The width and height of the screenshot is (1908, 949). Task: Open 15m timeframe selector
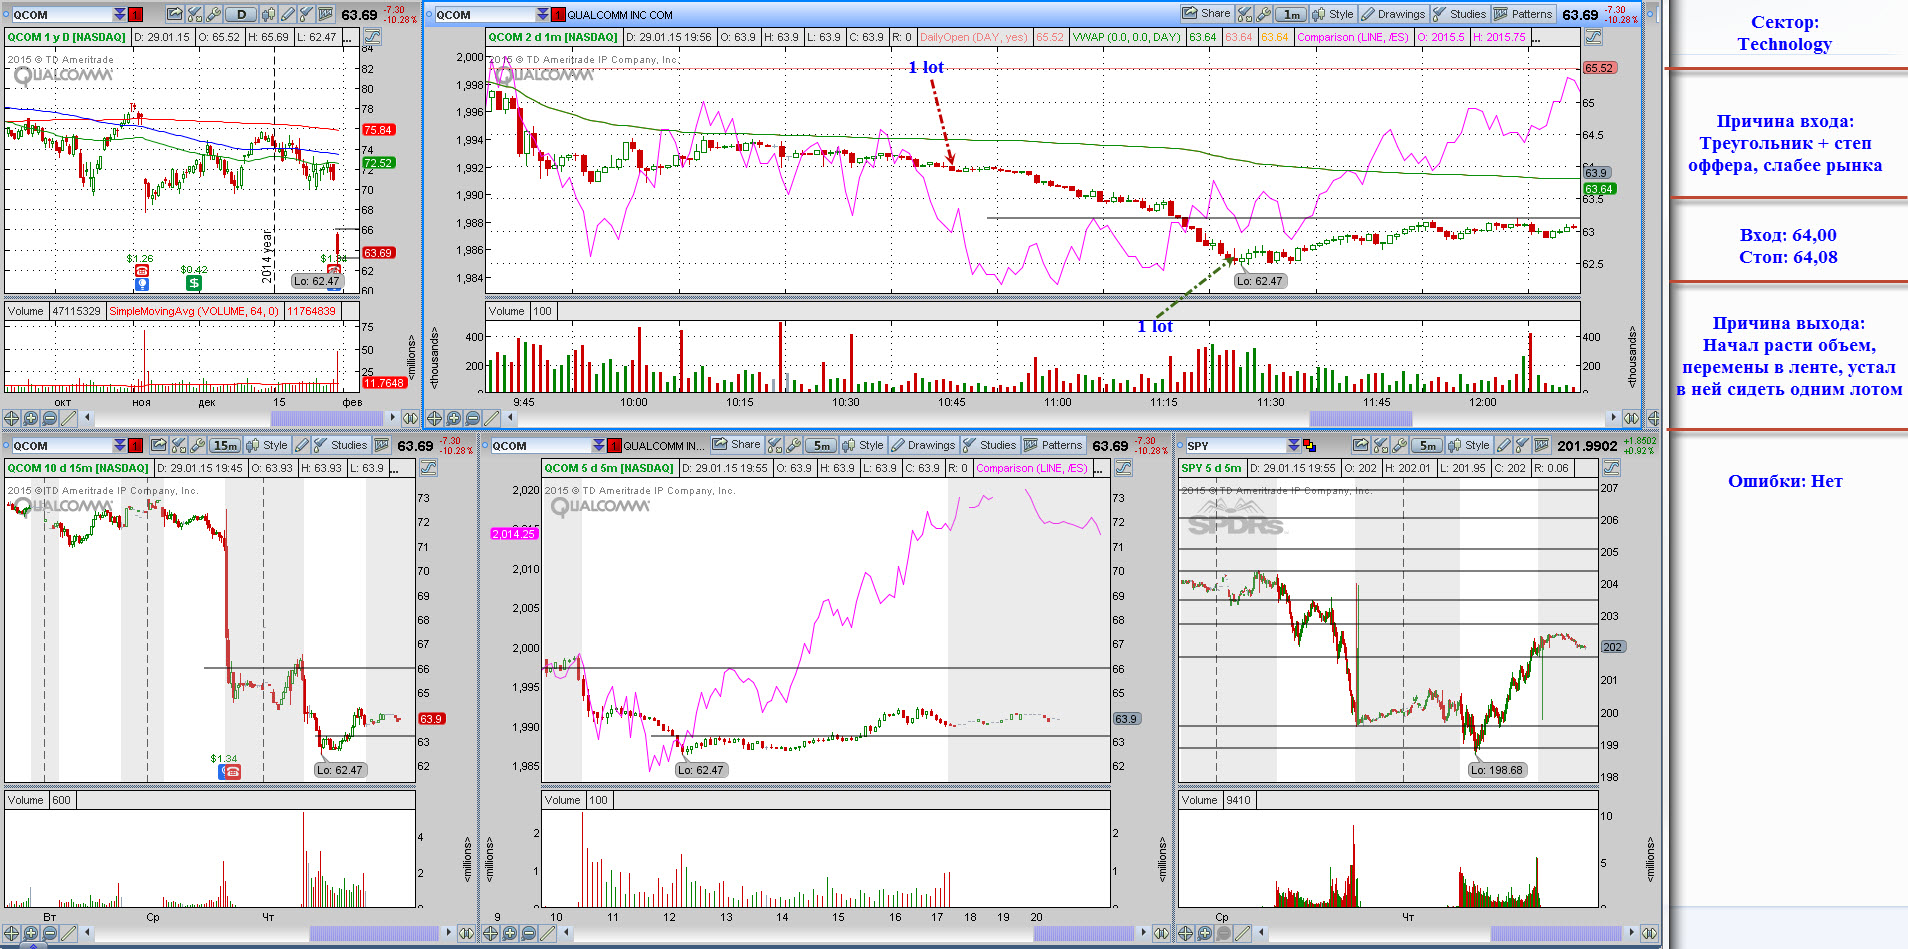click(225, 445)
